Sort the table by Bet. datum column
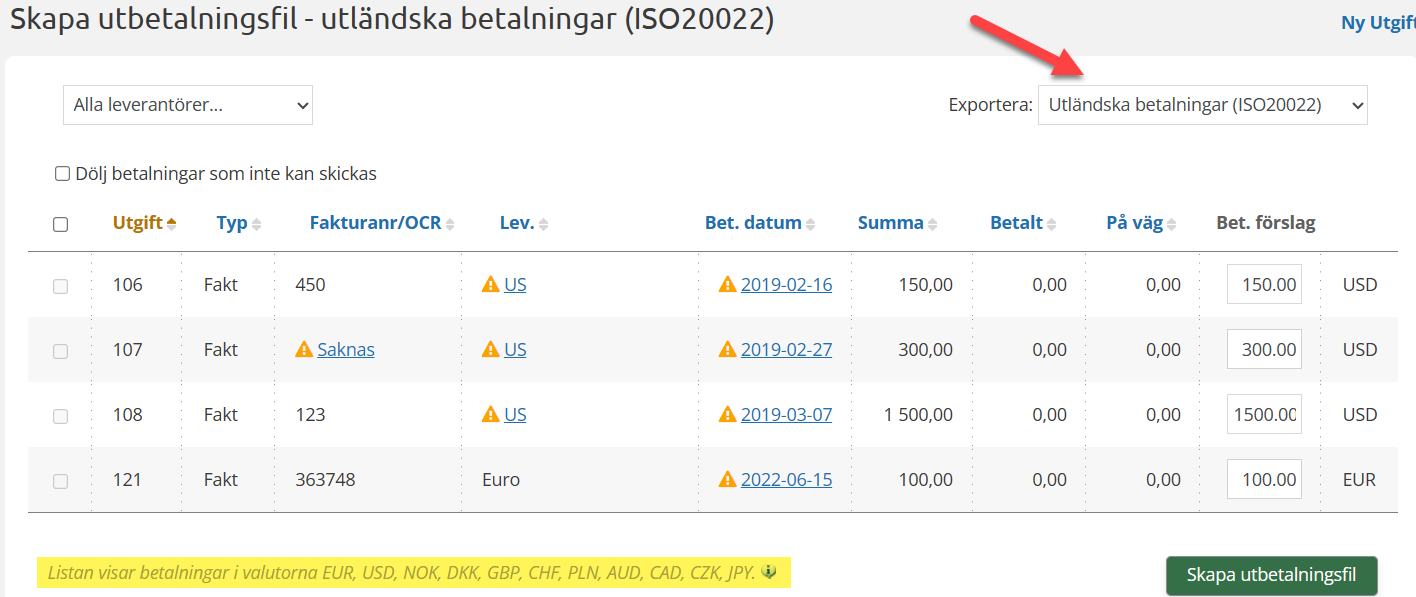1416x597 pixels. pyautogui.click(x=753, y=223)
